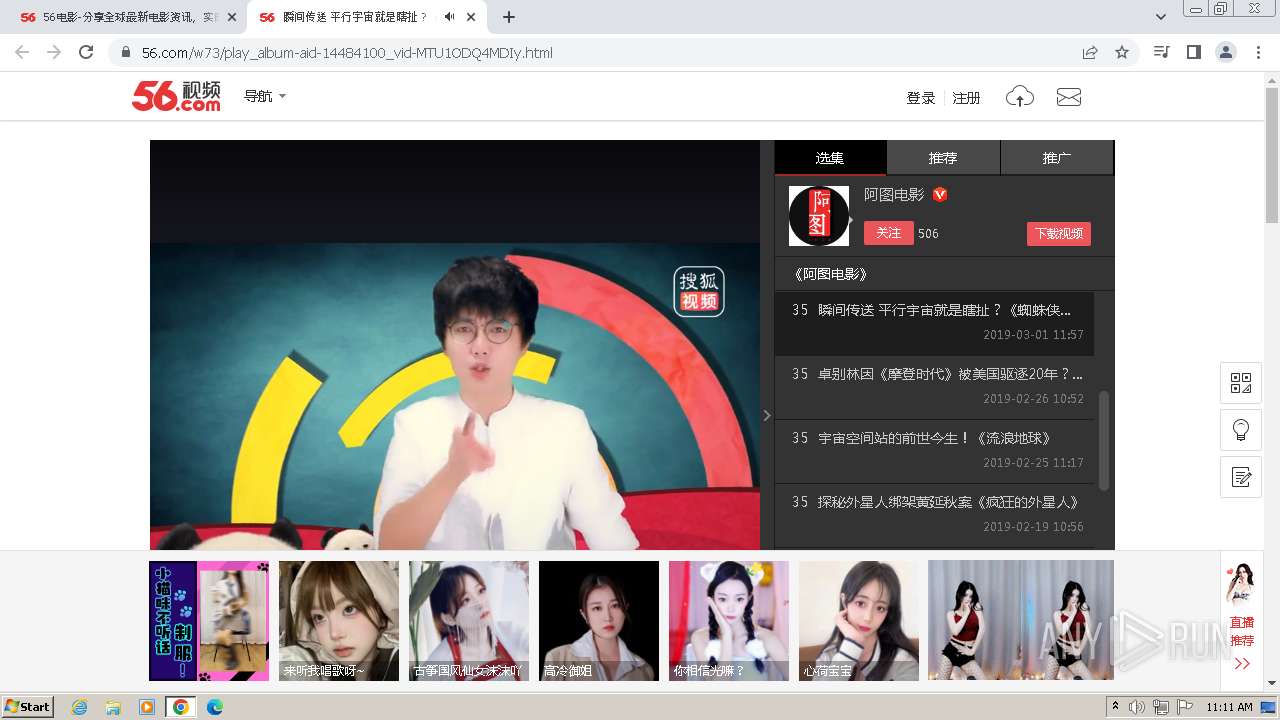Viewport: 1280px width, 720px height.
Task: Open a new tab with the plus icon
Action: click(509, 17)
